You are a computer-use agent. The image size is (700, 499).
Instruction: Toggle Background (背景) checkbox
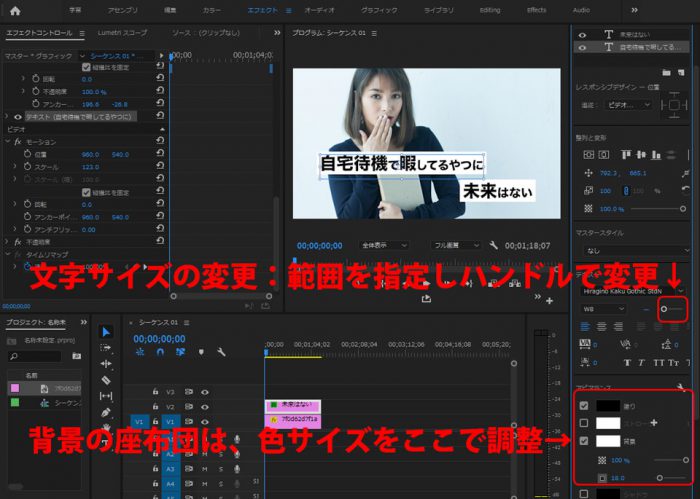(584, 441)
